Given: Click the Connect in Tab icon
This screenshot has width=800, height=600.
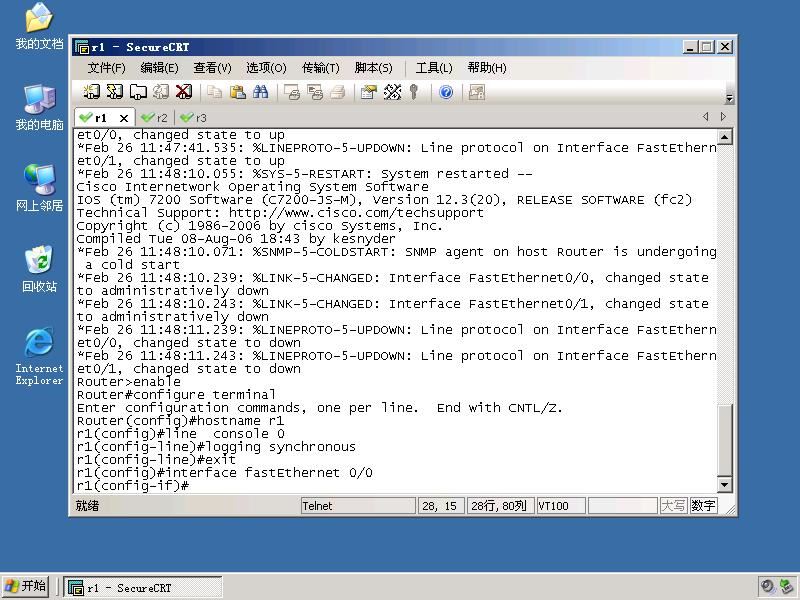Looking at the screenshot, I should (138, 92).
